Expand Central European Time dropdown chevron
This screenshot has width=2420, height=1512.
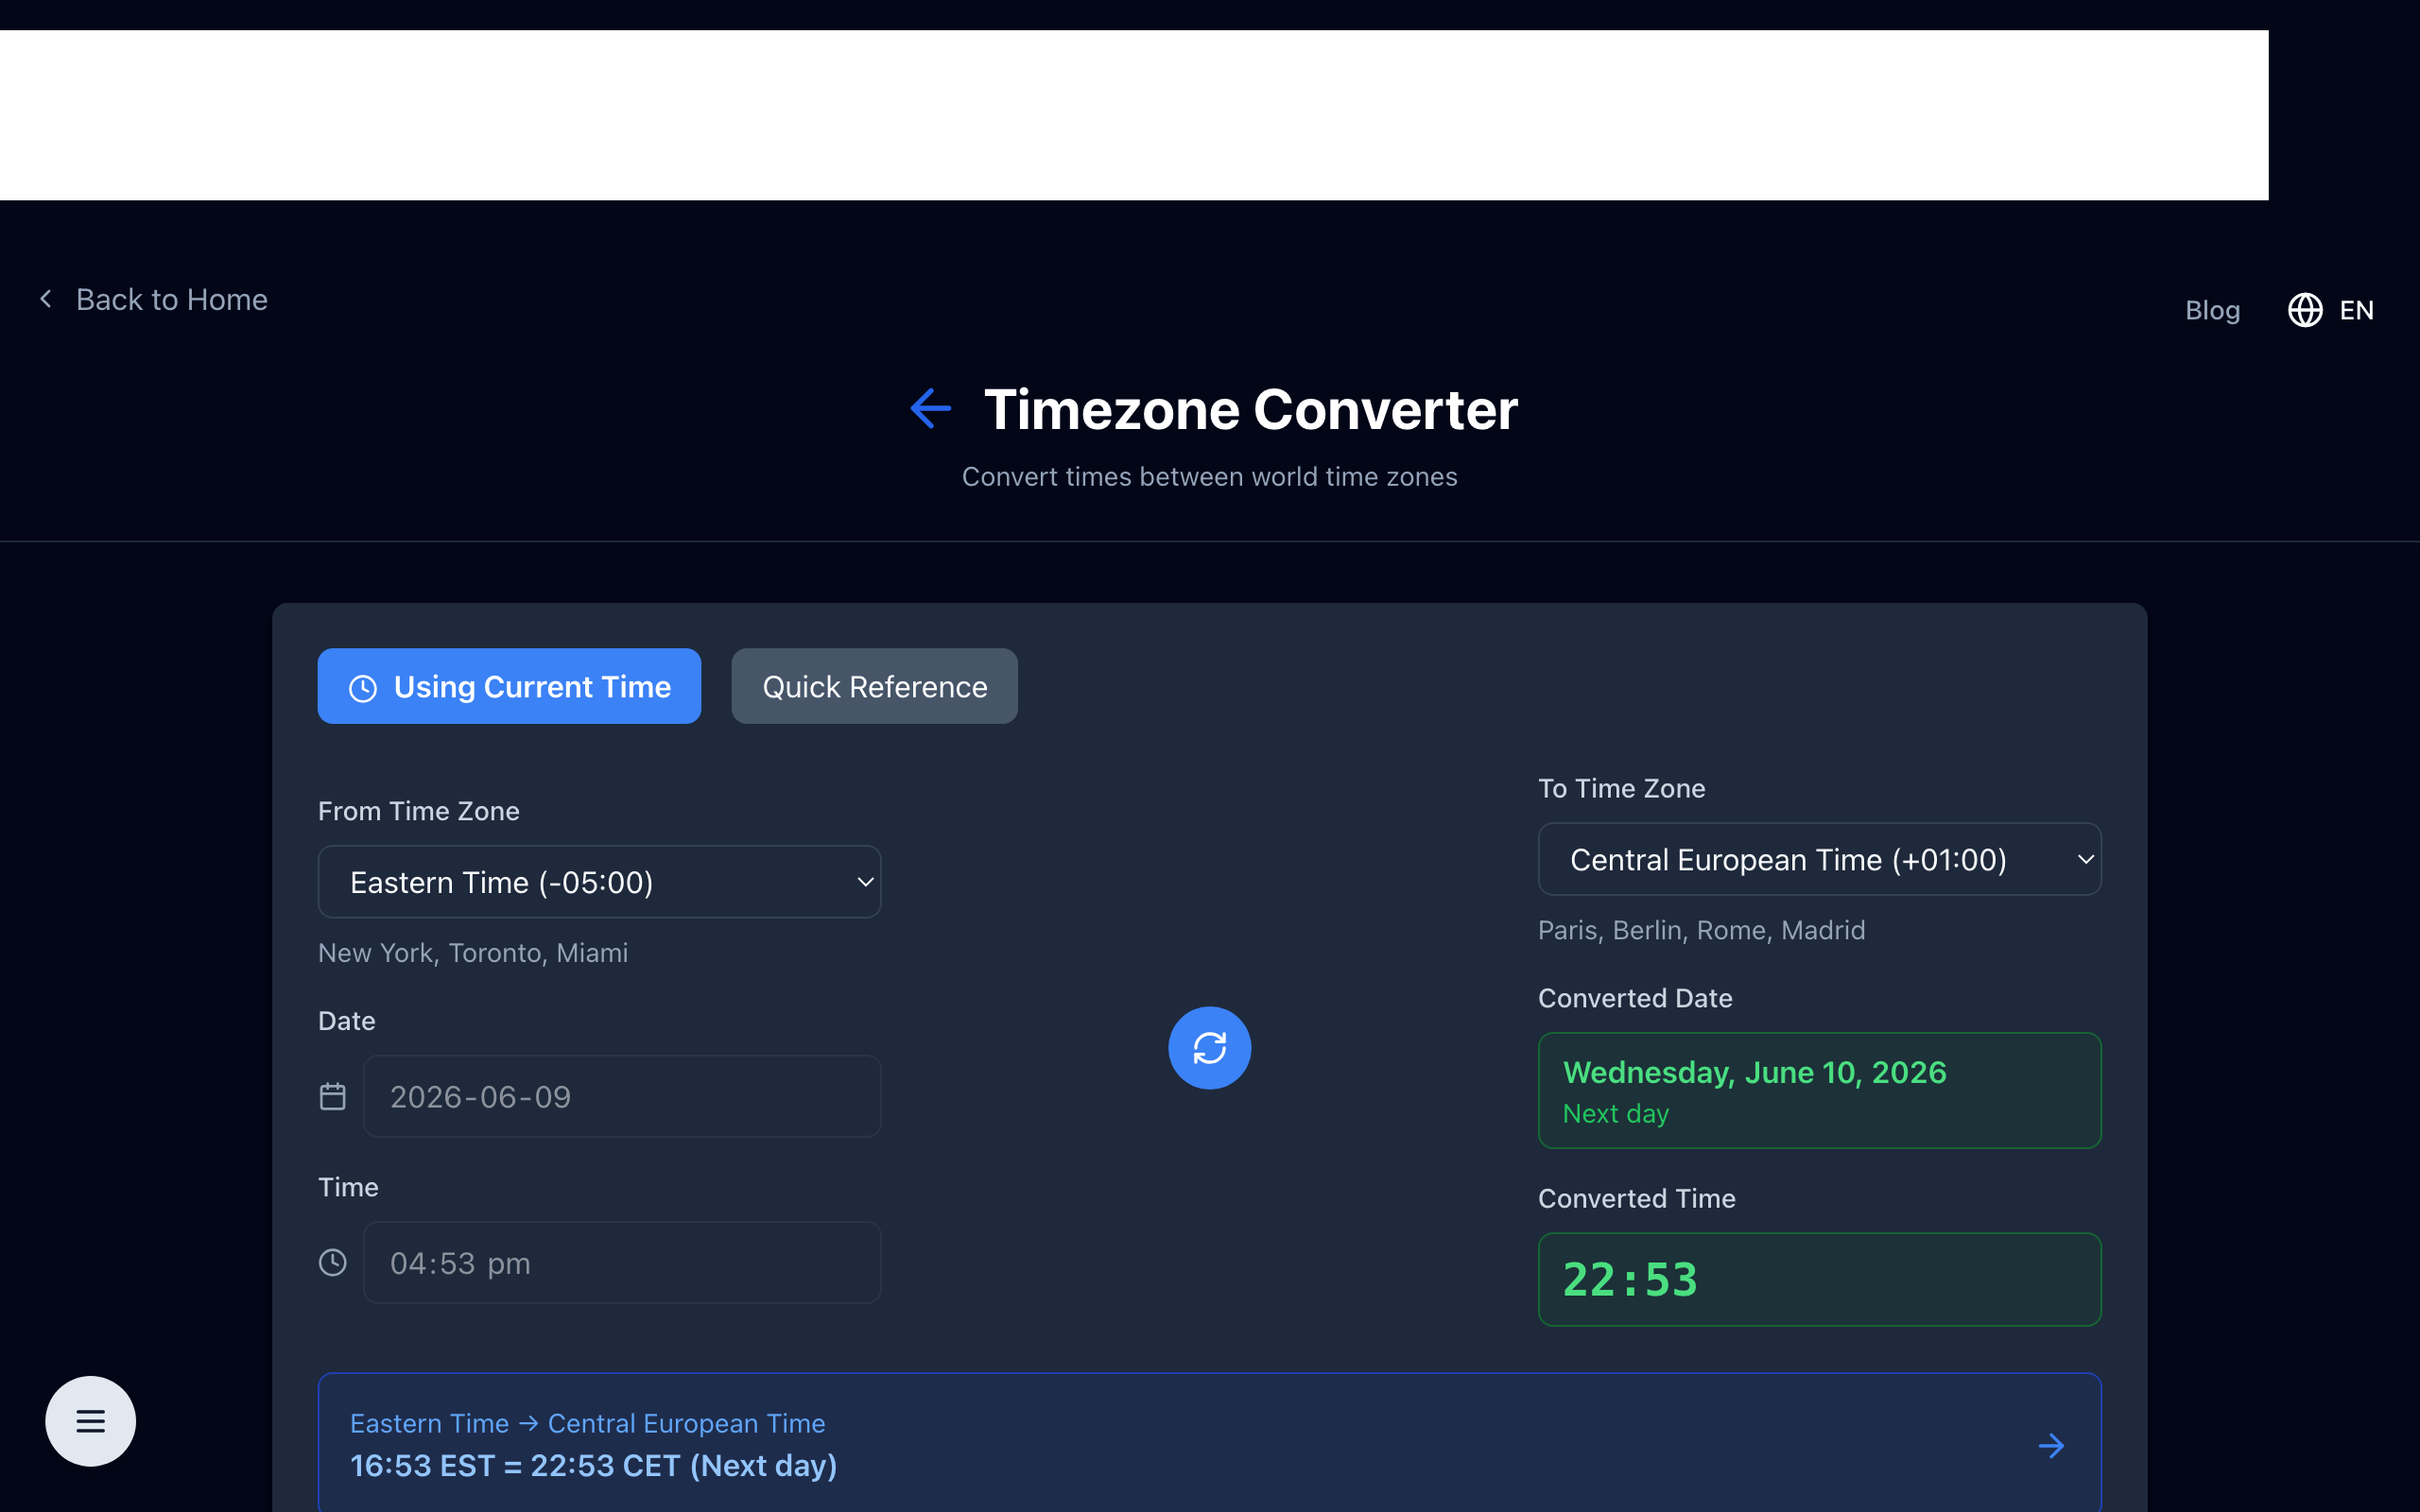2085,859
